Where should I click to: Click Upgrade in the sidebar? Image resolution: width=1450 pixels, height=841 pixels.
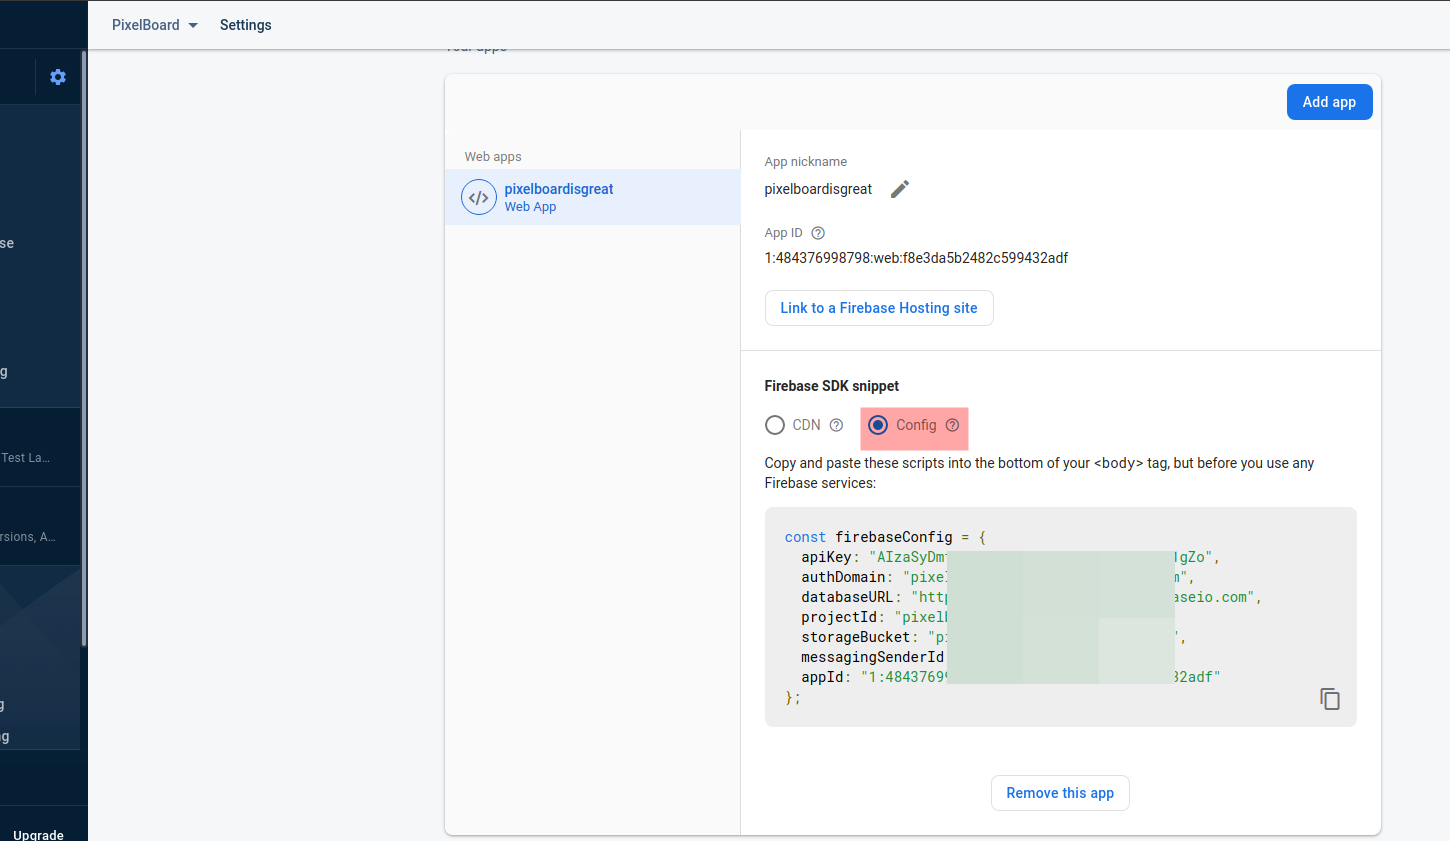[x=38, y=835]
